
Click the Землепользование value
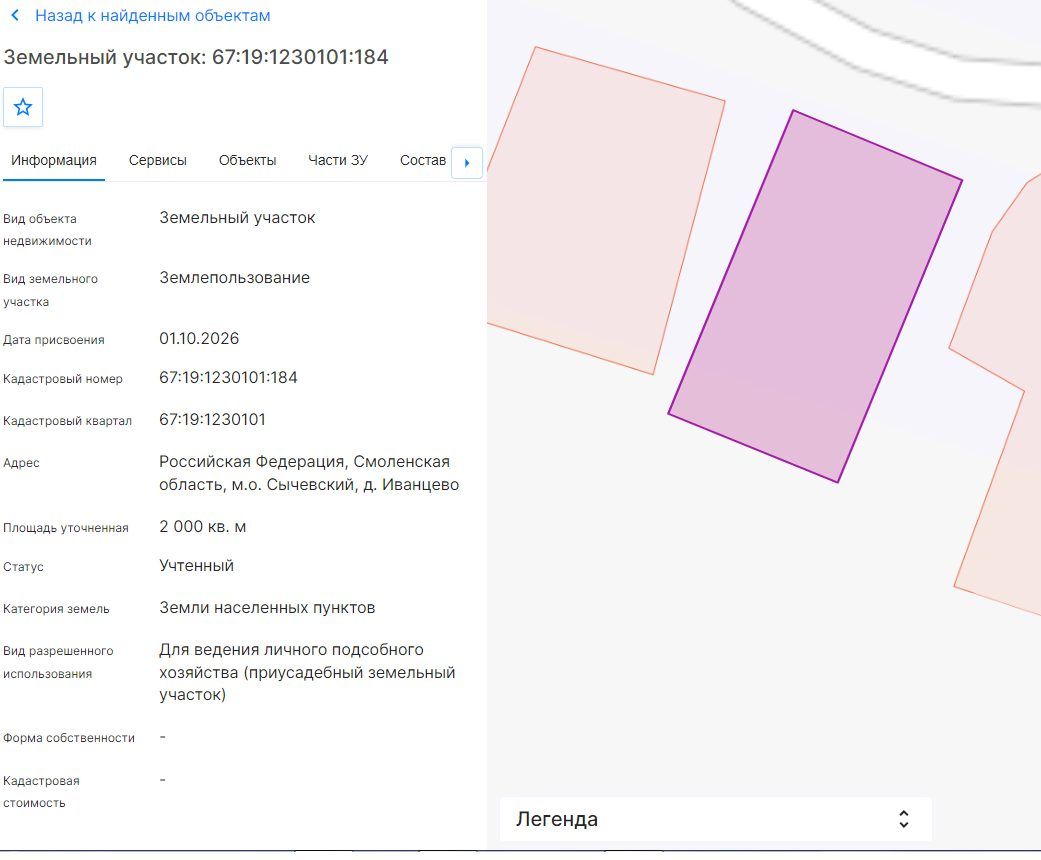point(234,278)
